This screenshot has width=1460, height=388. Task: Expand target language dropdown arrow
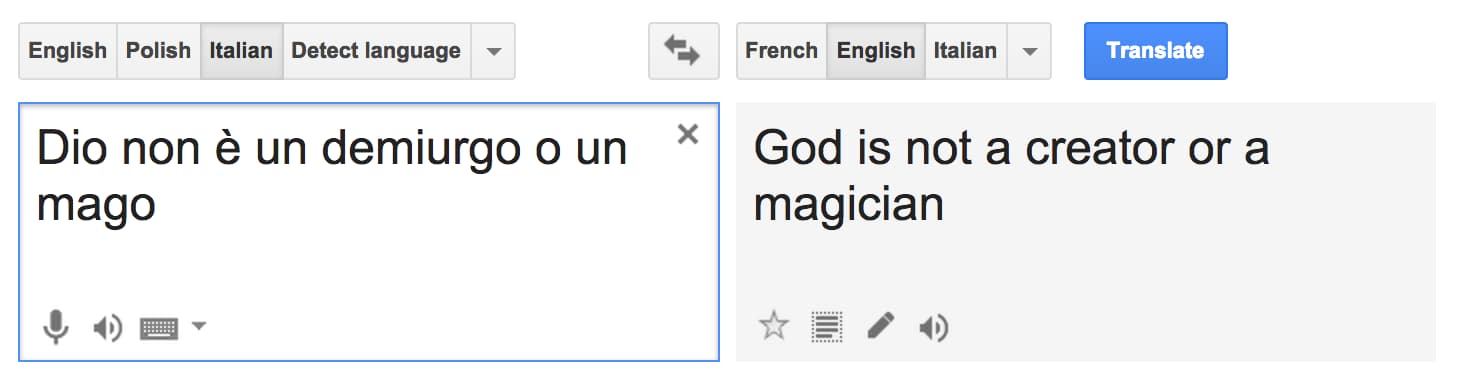click(1029, 51)
